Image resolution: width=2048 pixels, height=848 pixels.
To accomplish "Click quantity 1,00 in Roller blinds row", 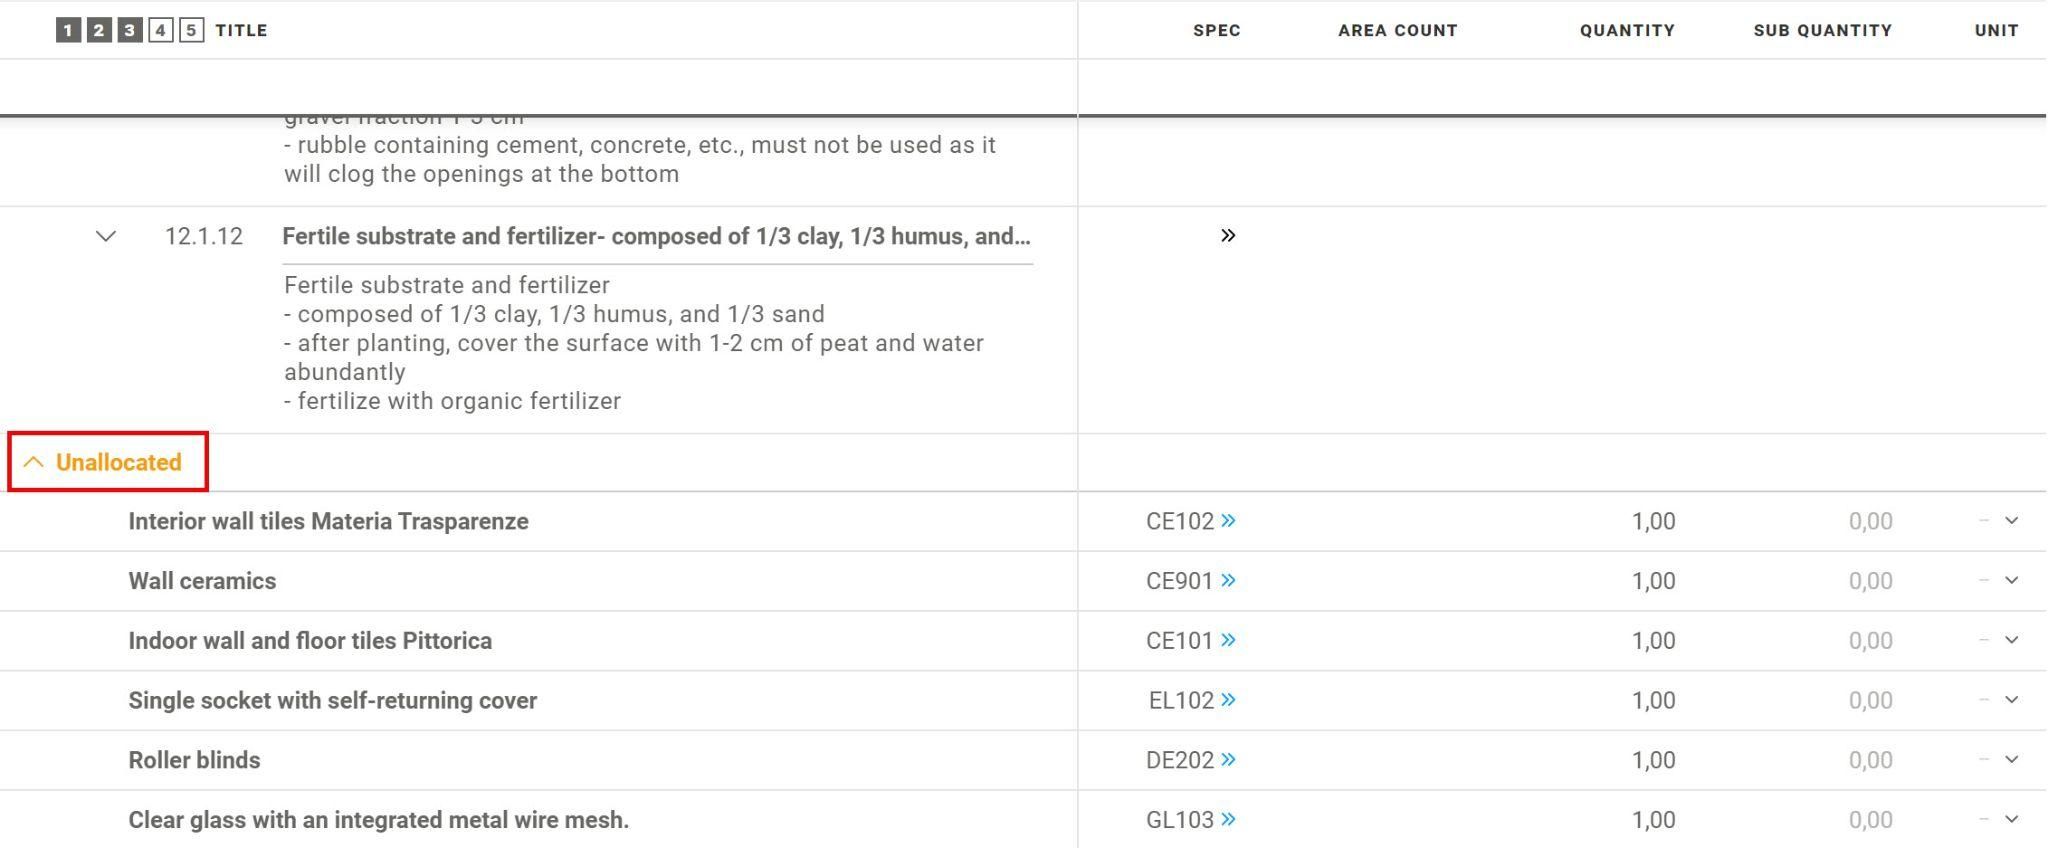I will point(1653,760).
